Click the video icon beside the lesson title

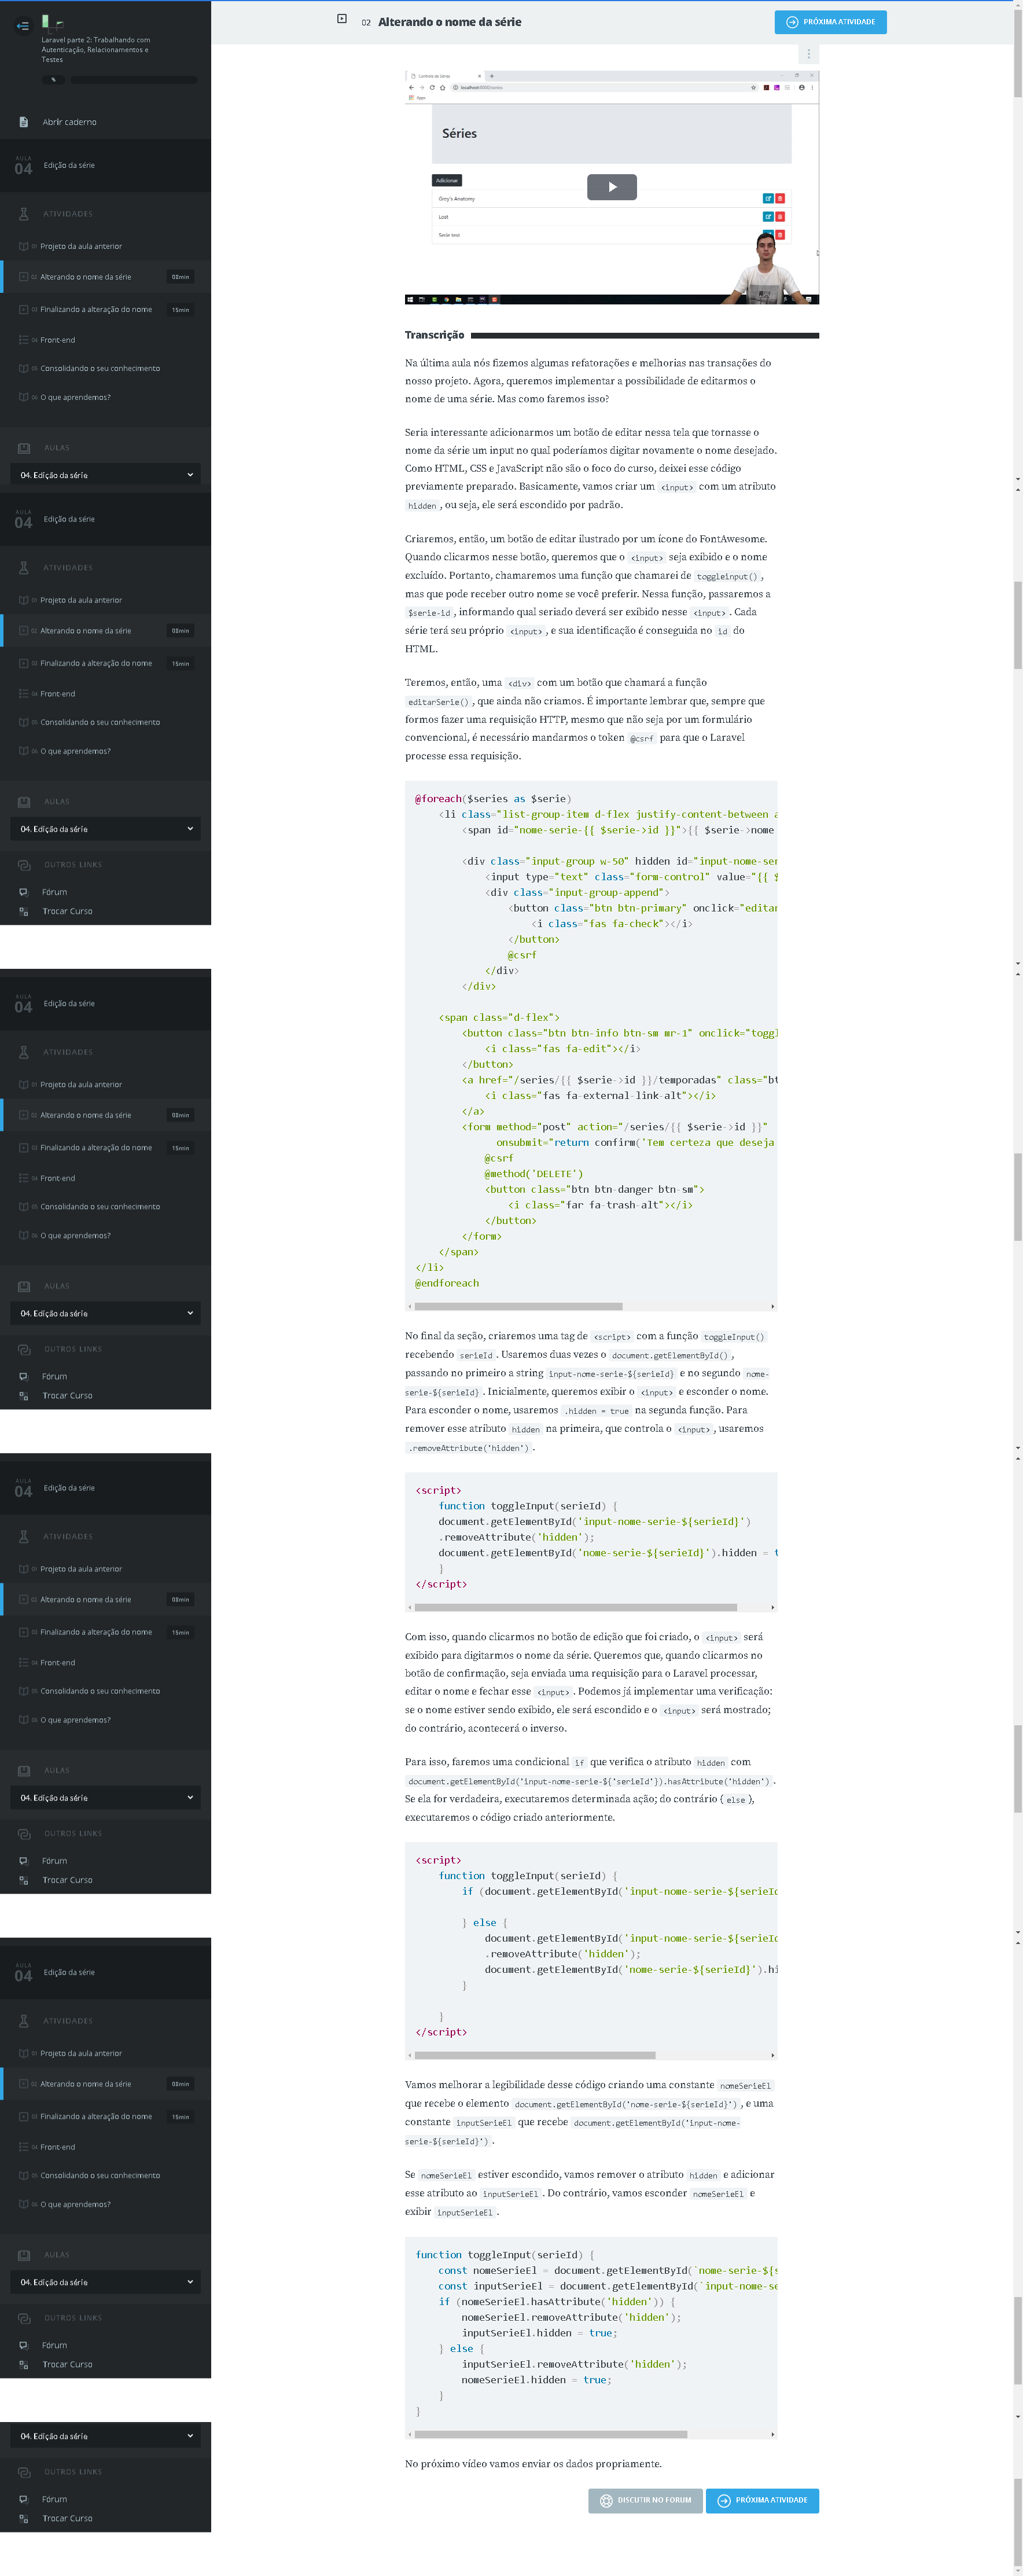point(342,20)
